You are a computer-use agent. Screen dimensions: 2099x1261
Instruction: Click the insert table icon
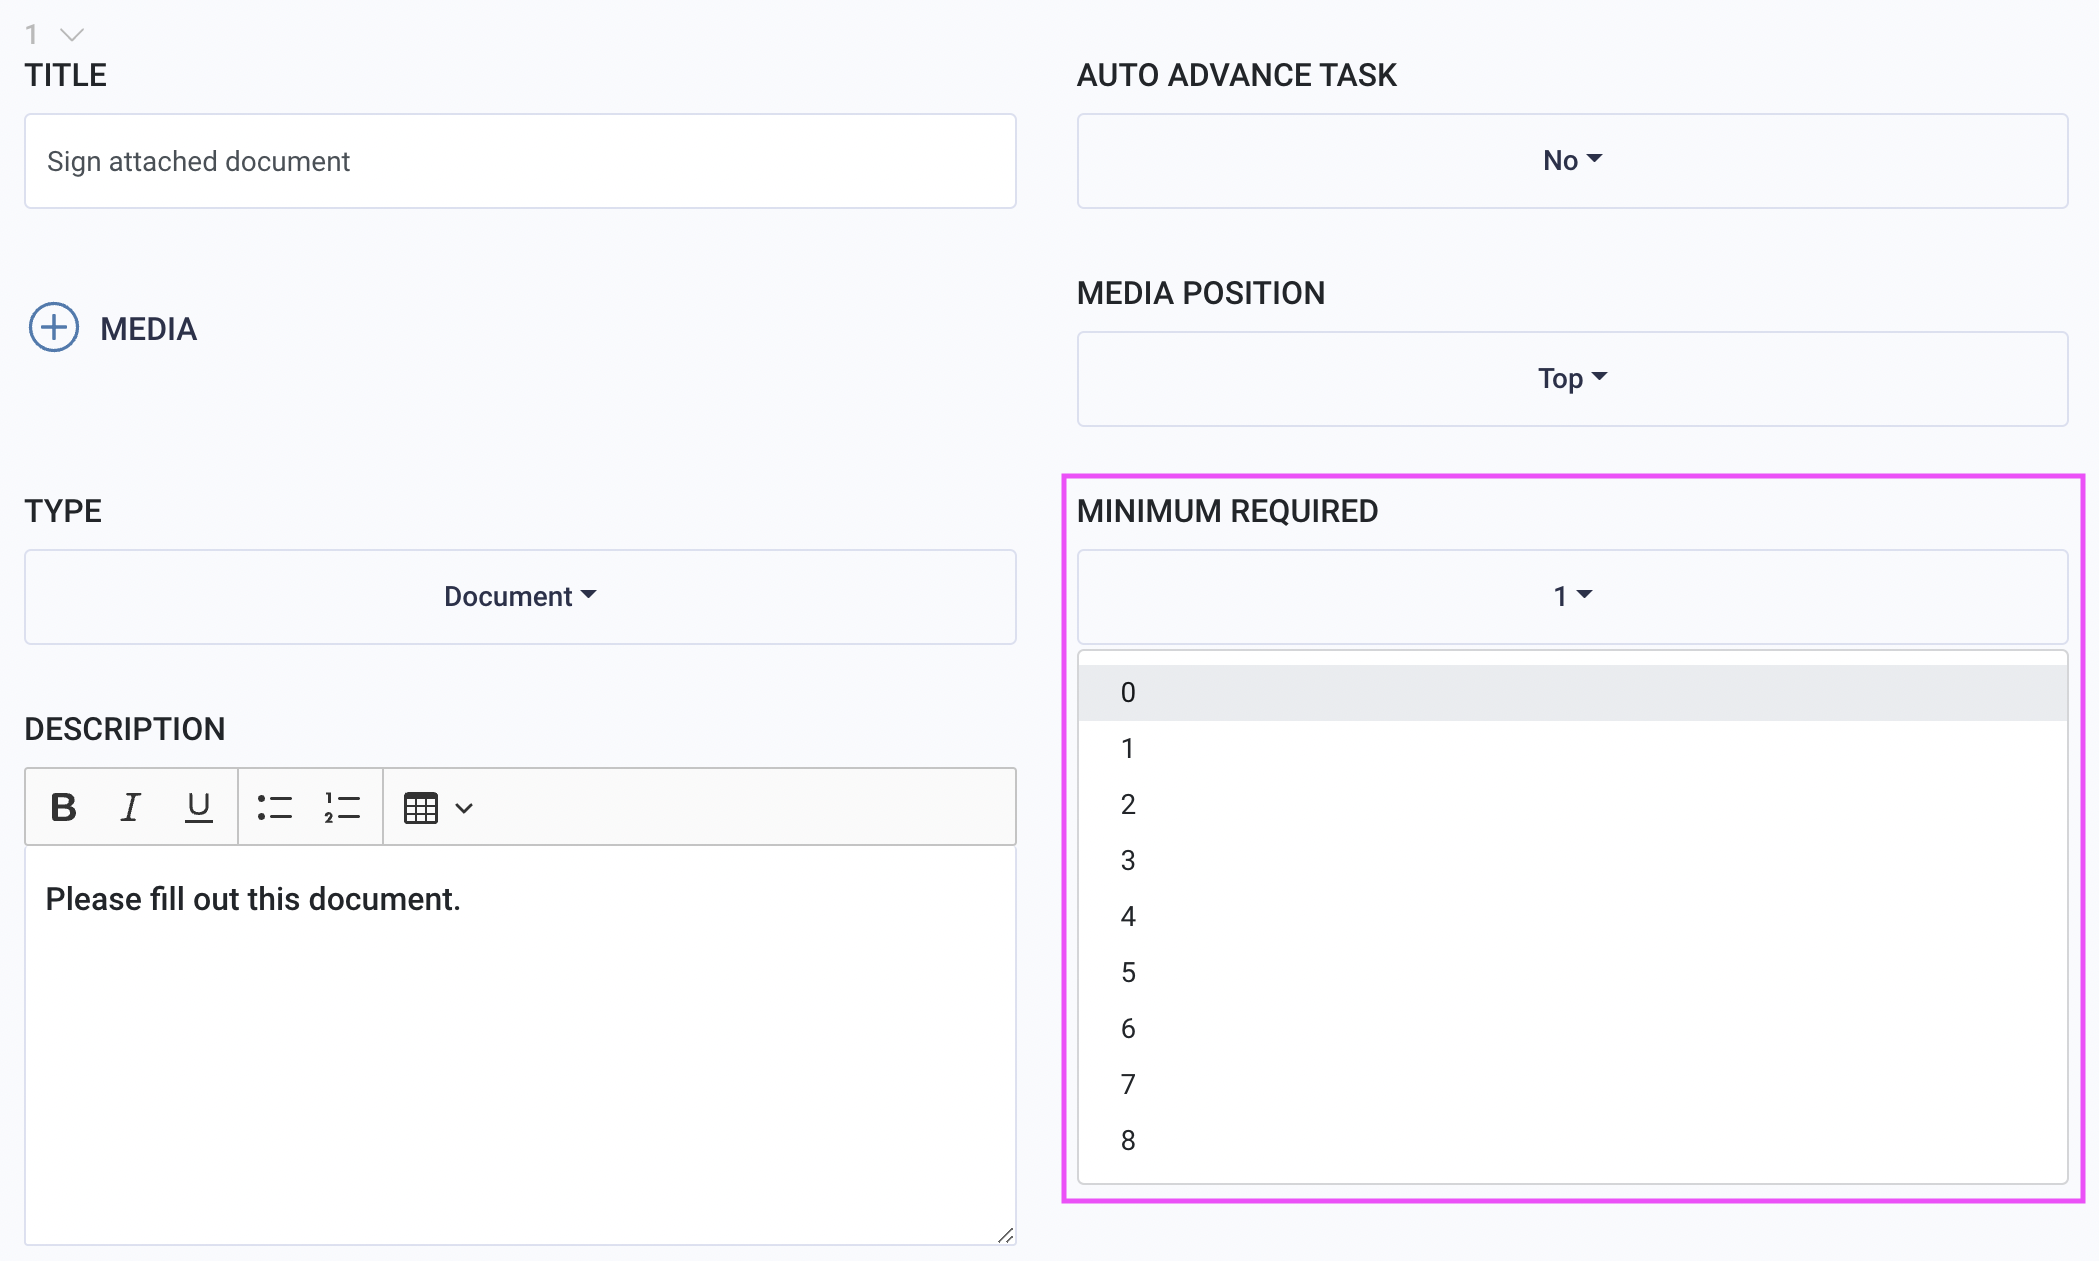pos(421,808)
